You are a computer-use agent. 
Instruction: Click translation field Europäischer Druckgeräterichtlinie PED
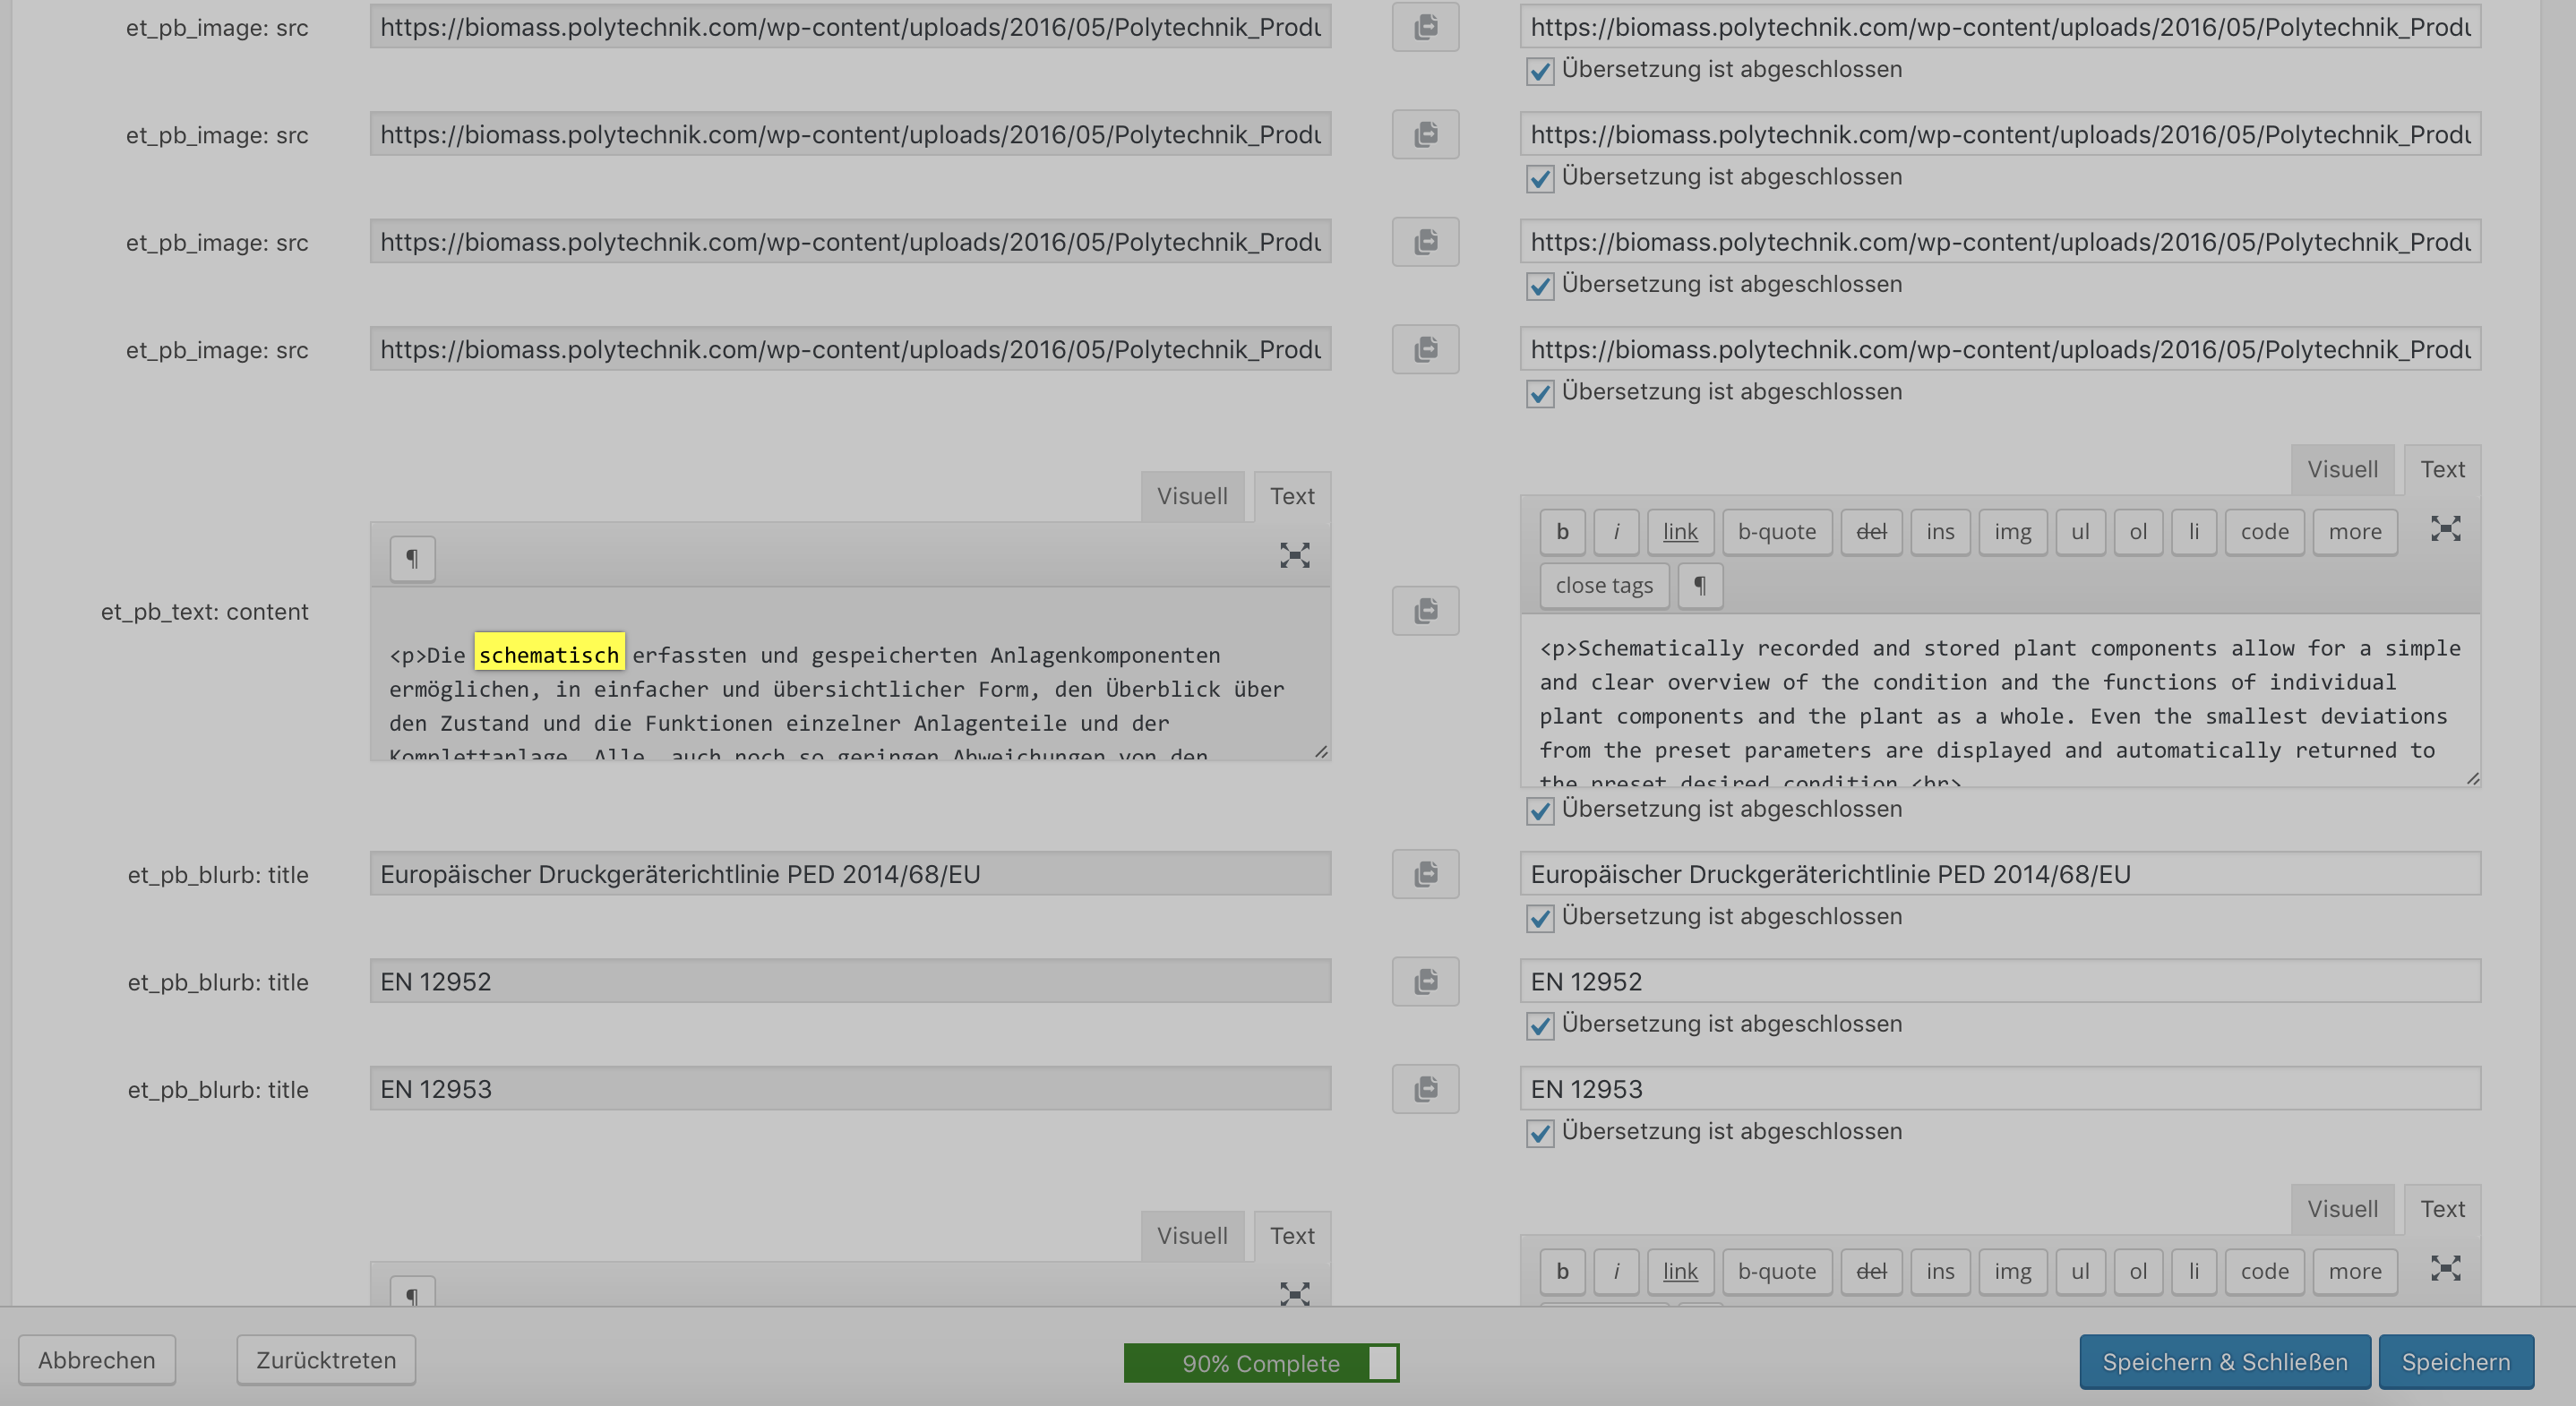click(2000, 874)
